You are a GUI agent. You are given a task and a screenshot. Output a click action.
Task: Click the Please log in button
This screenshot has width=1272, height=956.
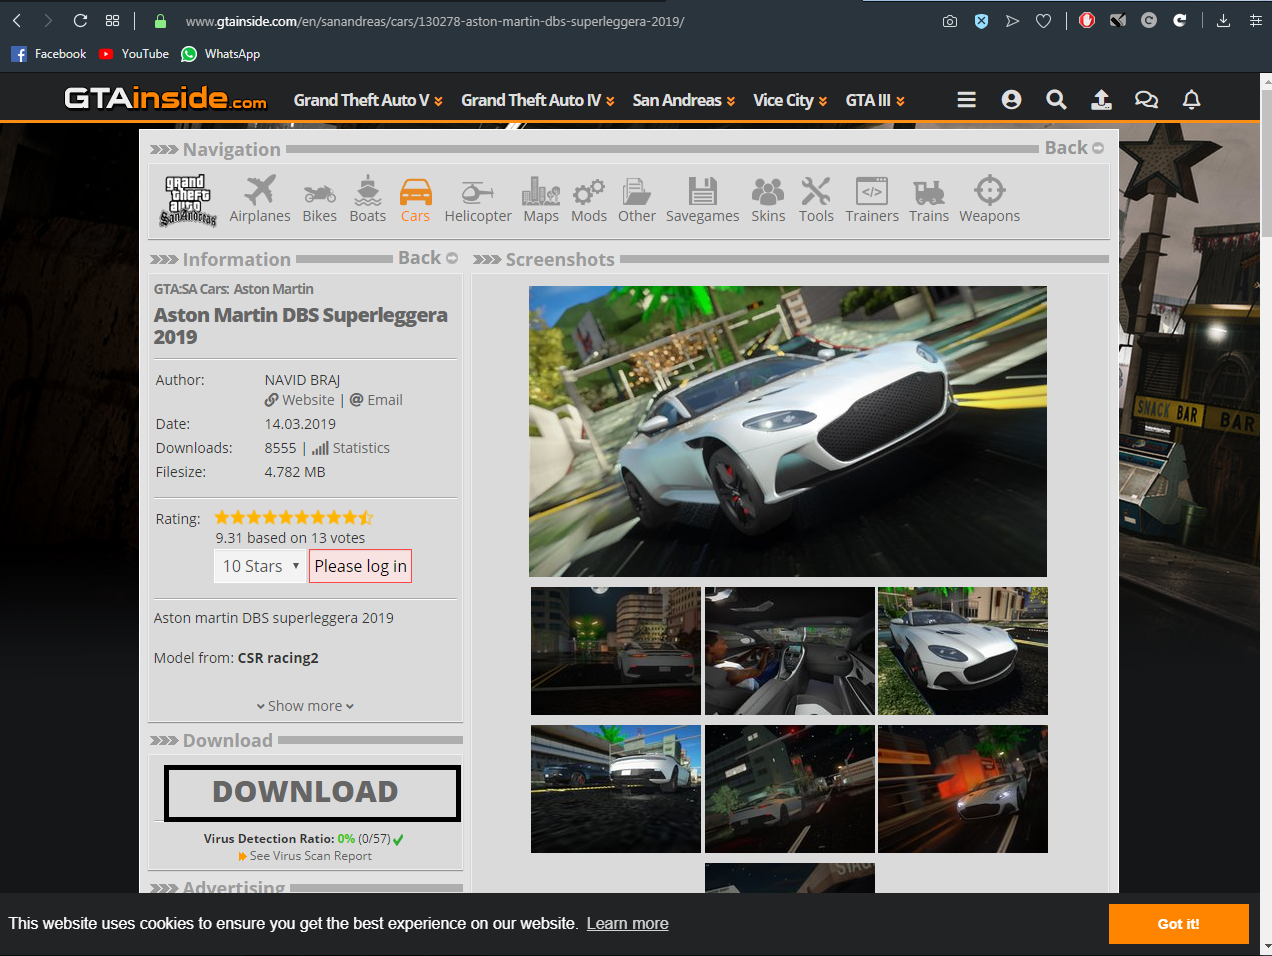(x=360, y=566)
